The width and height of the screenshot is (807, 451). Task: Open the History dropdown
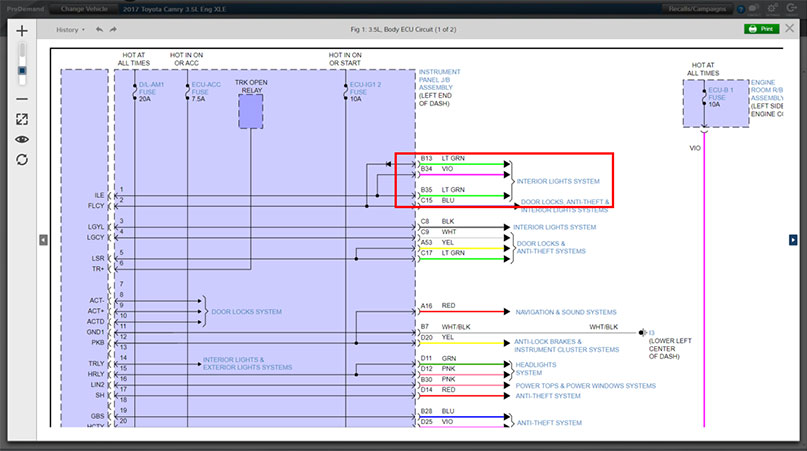tap(70, 30)
